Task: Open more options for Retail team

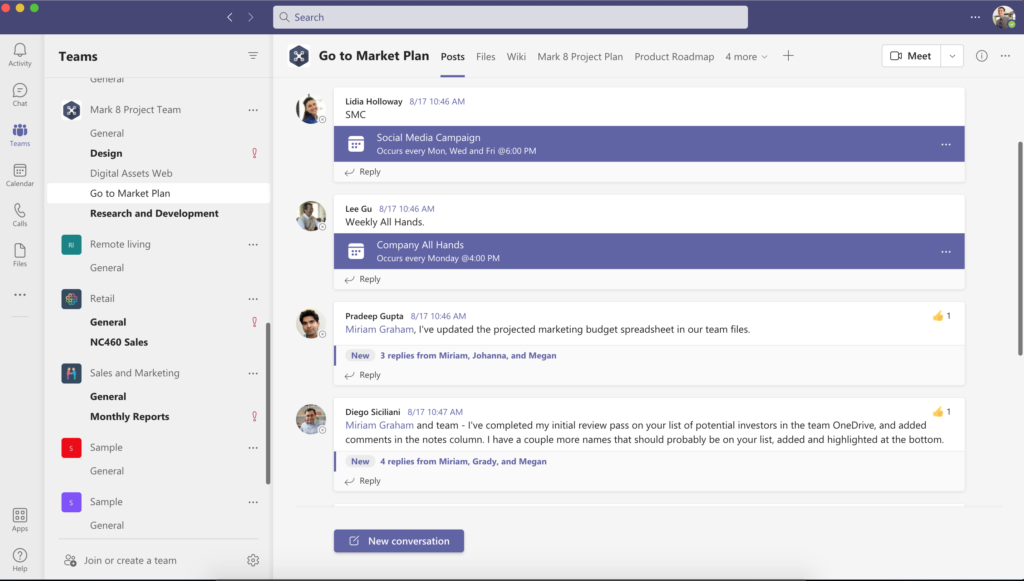Action: pos(253,298)
